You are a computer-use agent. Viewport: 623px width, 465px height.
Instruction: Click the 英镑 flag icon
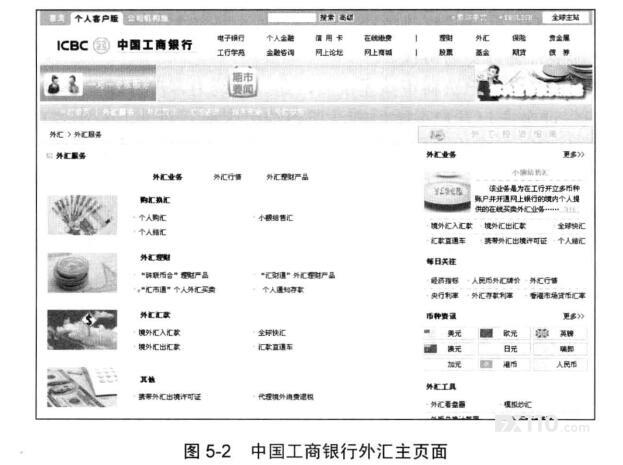(542, 333)
